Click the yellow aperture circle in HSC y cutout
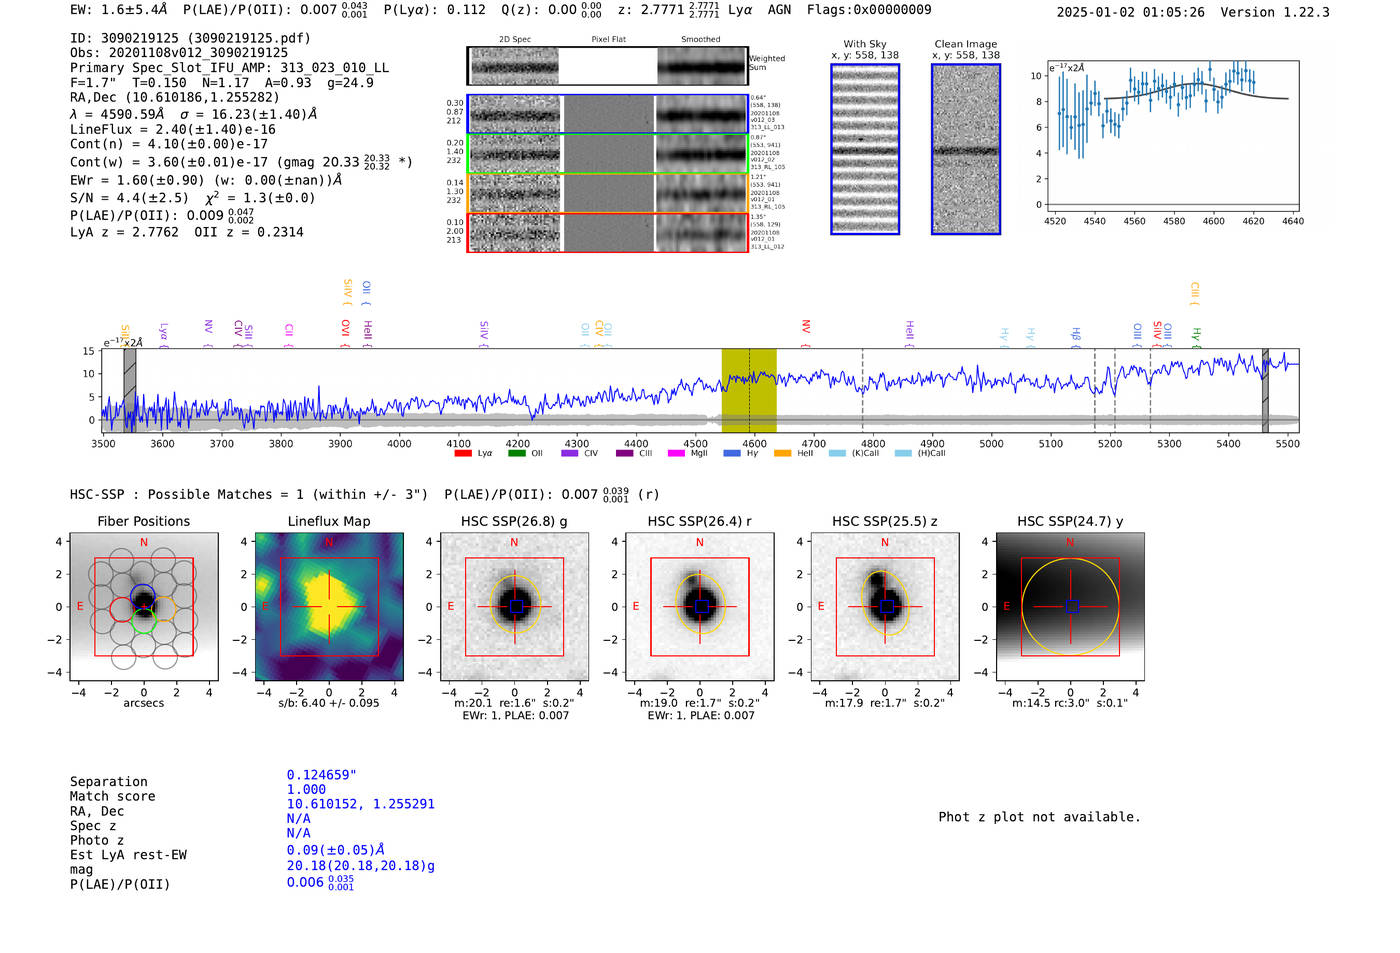The image size is (1400, 953). click(1070, 607)
